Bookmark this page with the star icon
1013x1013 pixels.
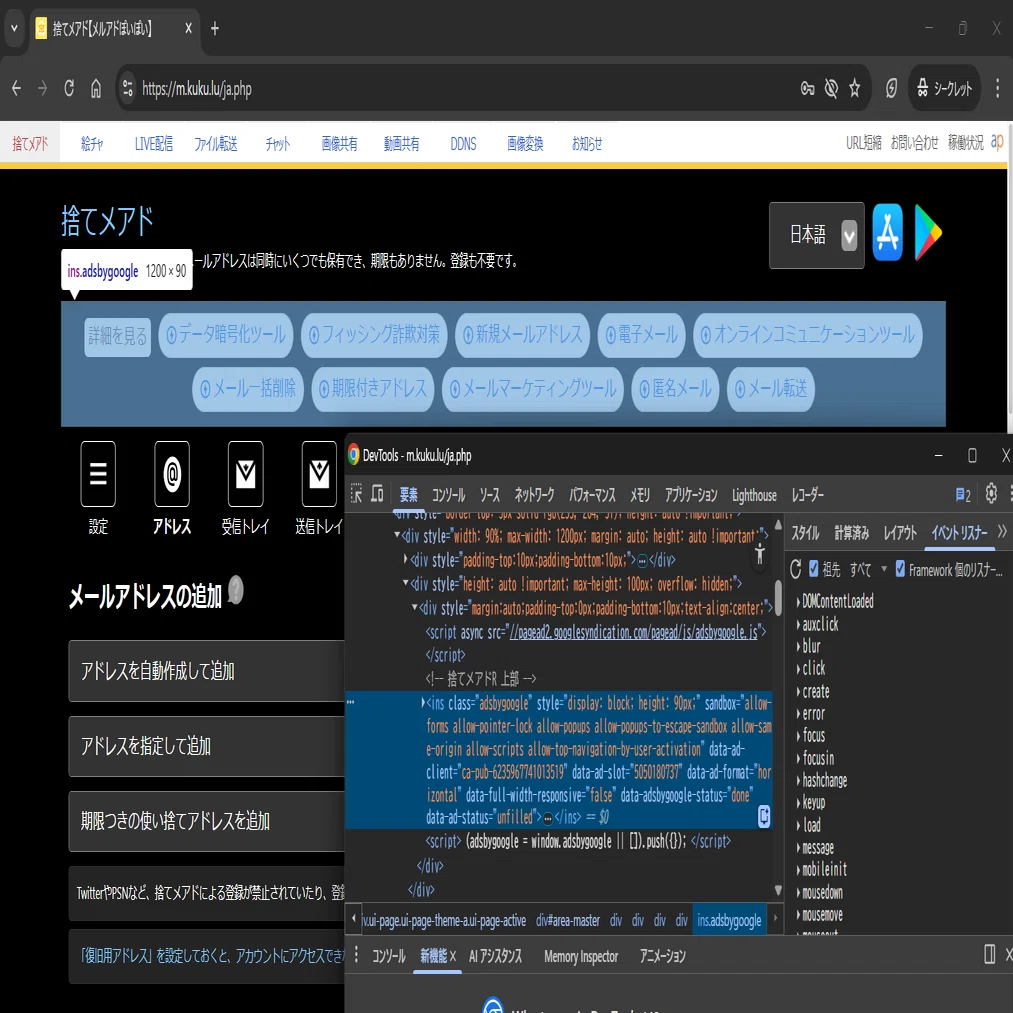tap(855, 89)
